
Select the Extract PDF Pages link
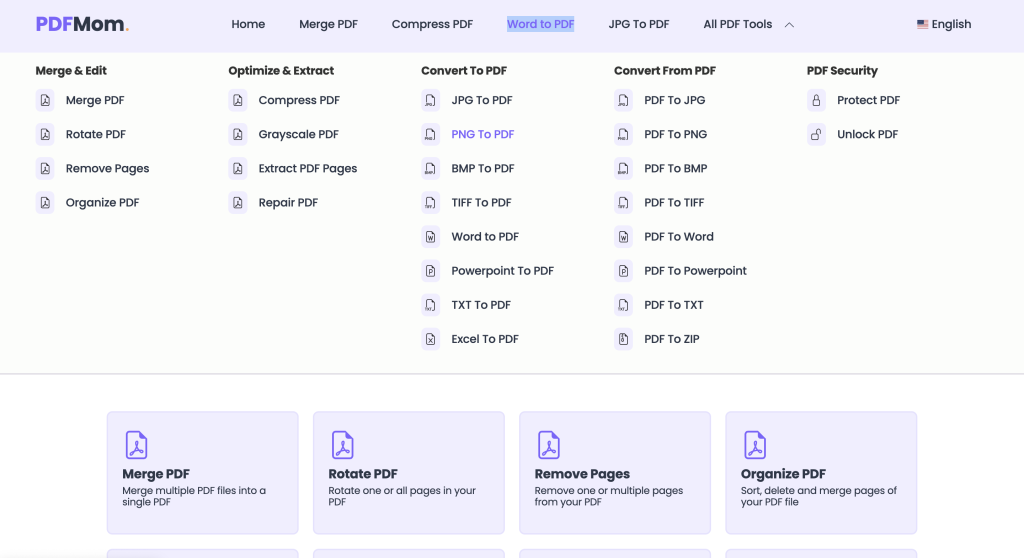click(307, 169)
